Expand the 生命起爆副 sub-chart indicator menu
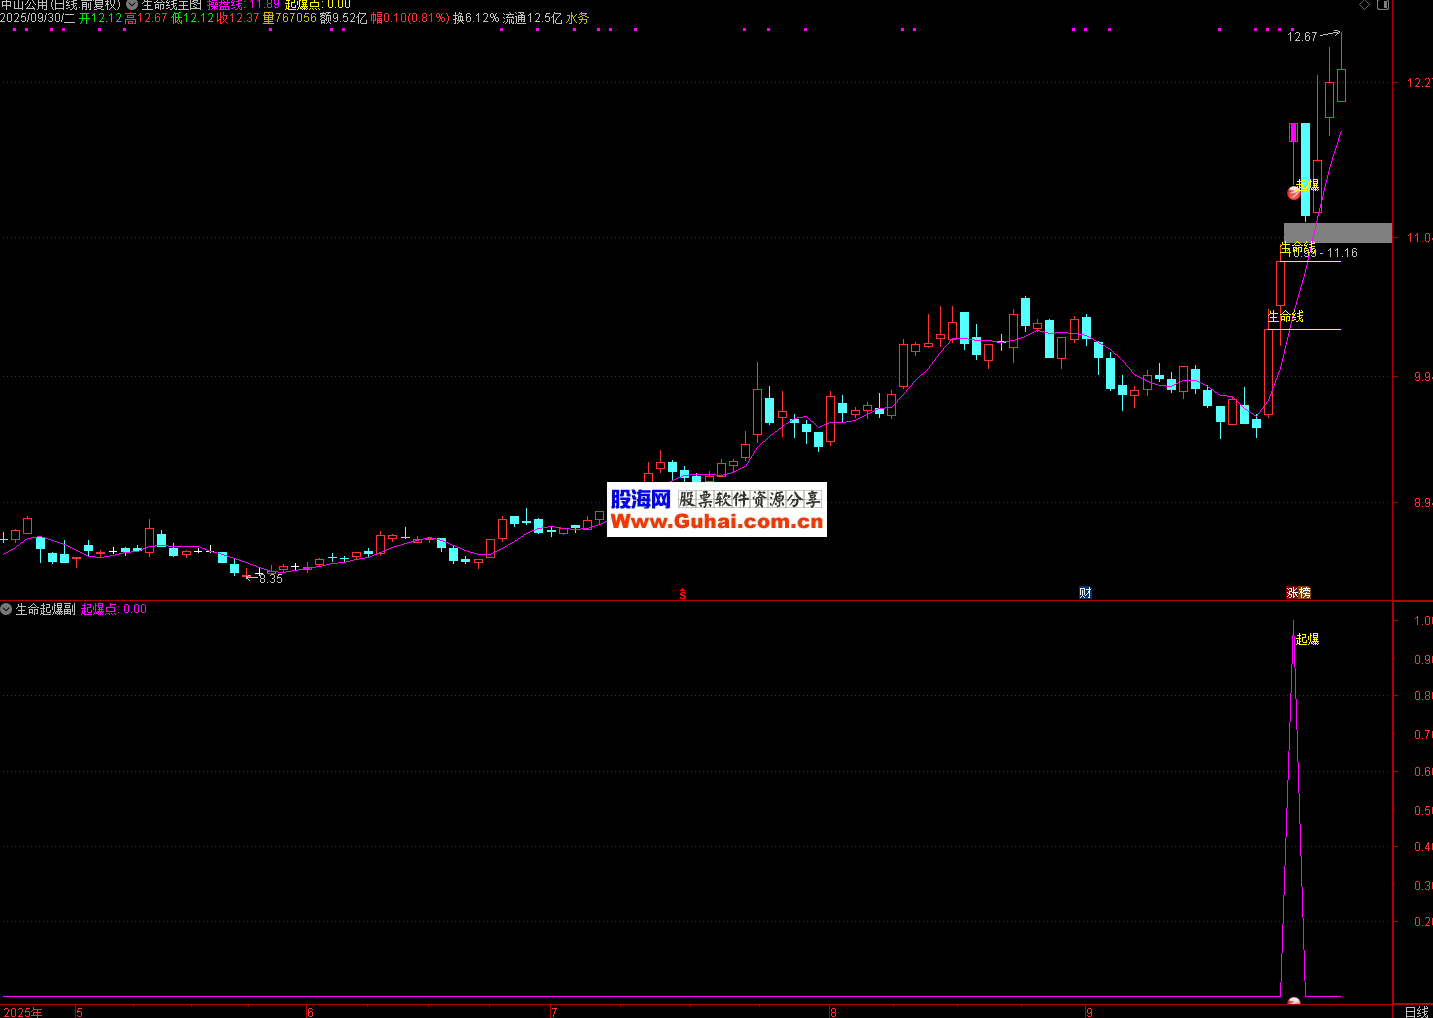Viewport: 1433px width, 1018px height. coord(6,609)
